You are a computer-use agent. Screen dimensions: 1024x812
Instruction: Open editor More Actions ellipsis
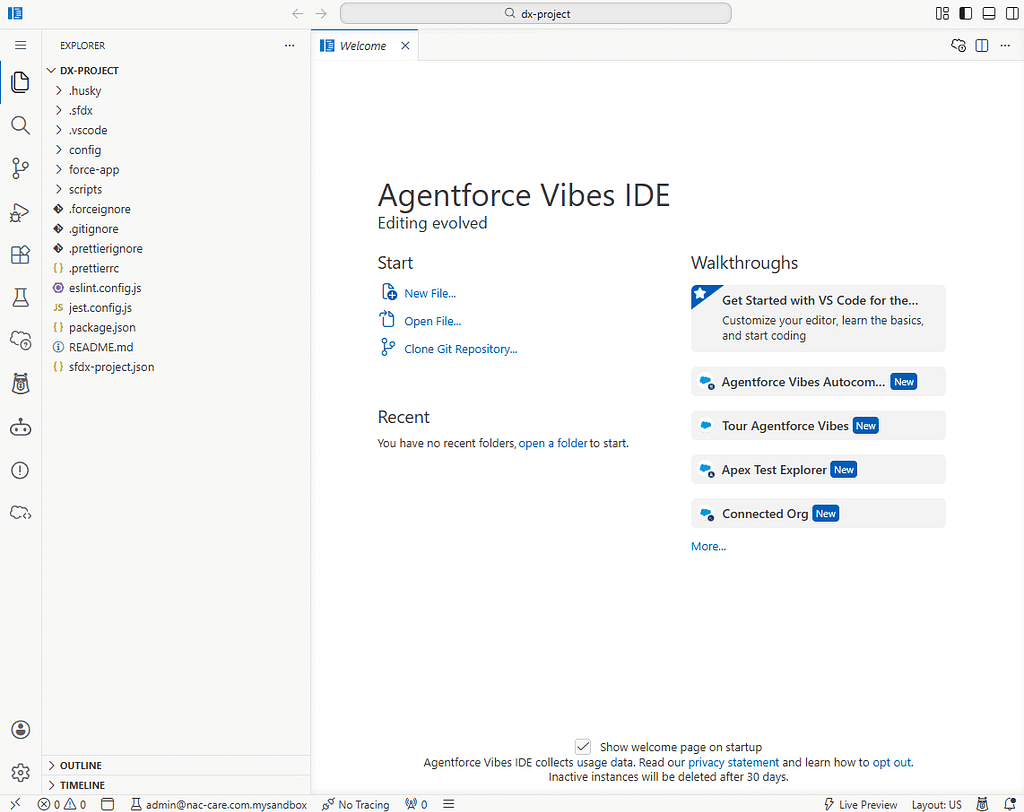click(1005, 46)
